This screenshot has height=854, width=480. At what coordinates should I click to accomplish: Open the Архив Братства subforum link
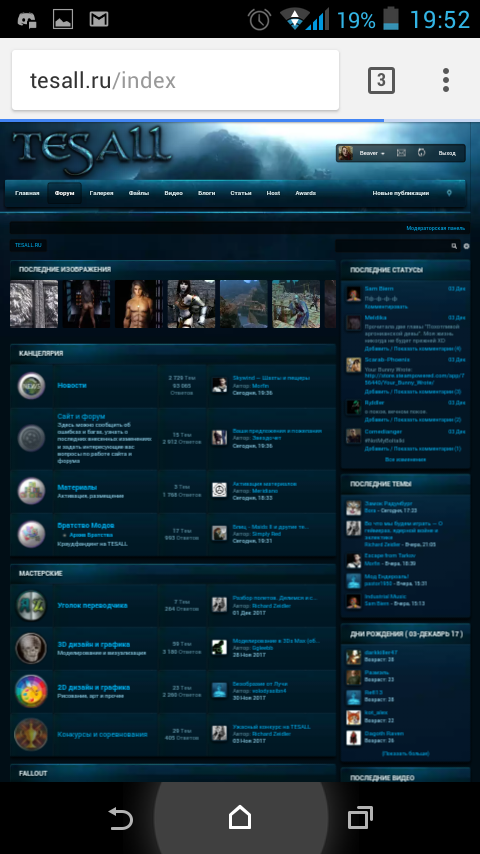coord(90,535)
